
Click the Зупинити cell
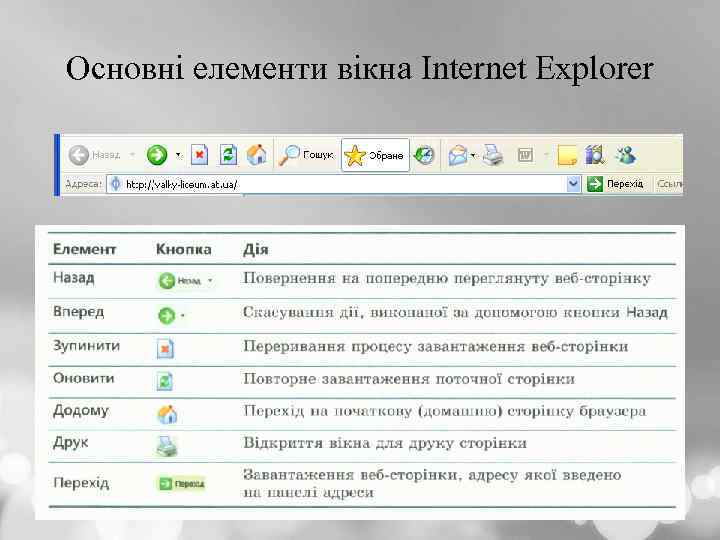[x=86, y=346]
